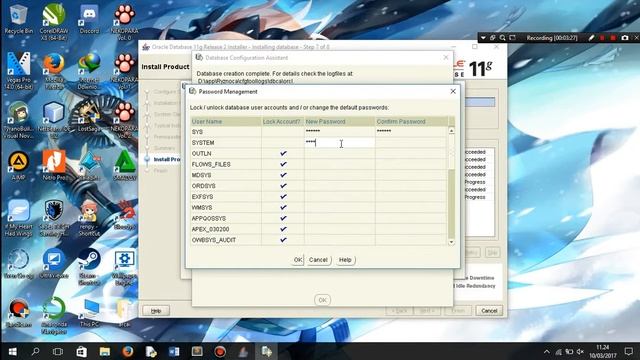
Task: Open Microsoft Store from taskbar
Action: pos(81,351)
